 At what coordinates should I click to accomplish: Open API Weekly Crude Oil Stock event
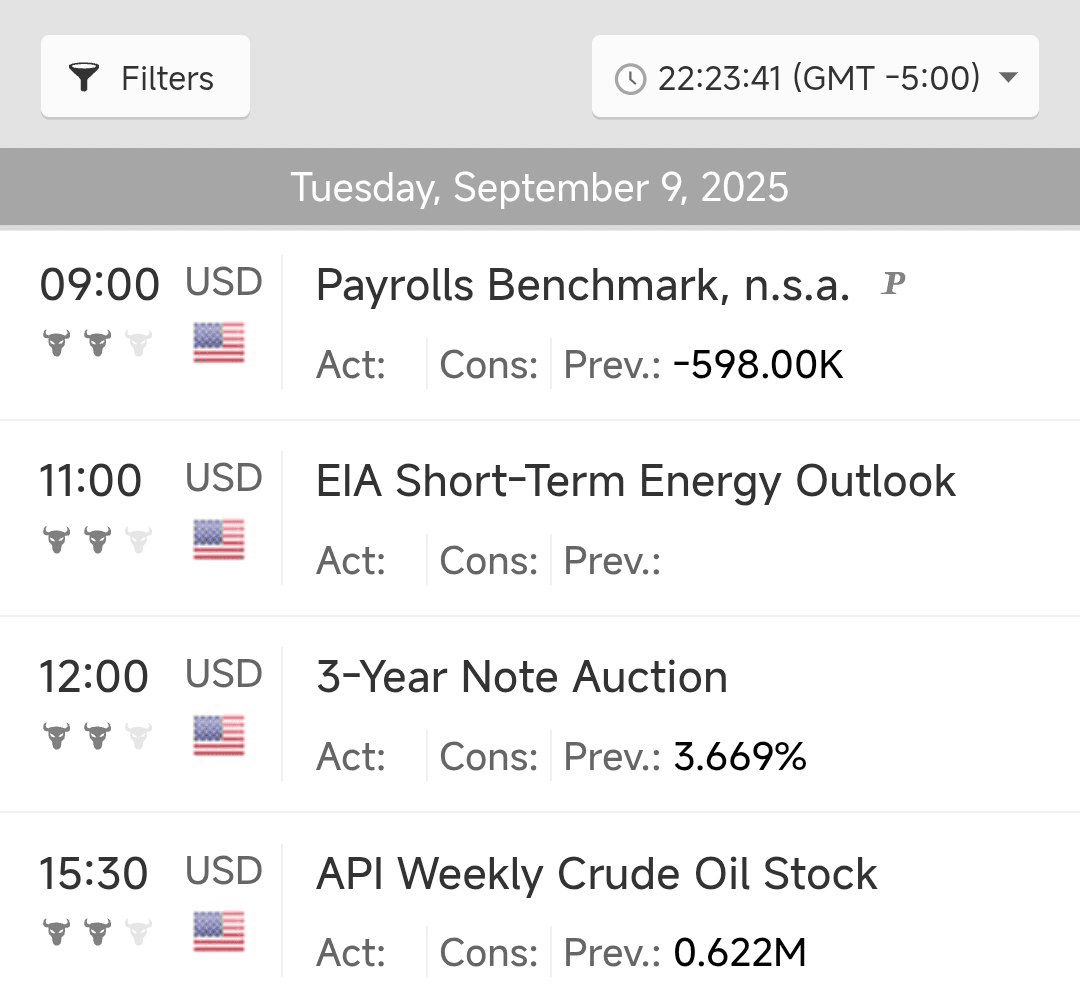tap(597, 874)
